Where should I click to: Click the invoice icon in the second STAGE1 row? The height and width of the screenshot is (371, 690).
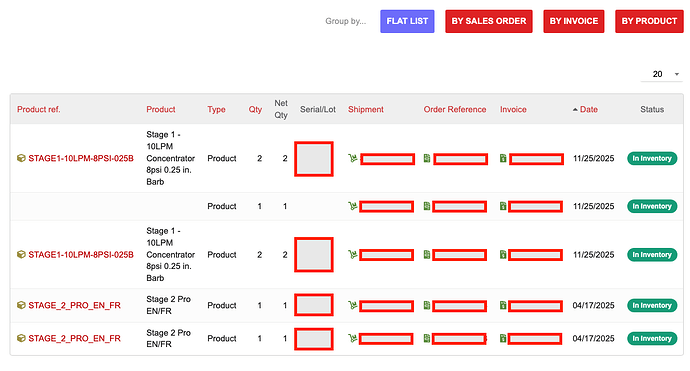(x=503, y=254)
